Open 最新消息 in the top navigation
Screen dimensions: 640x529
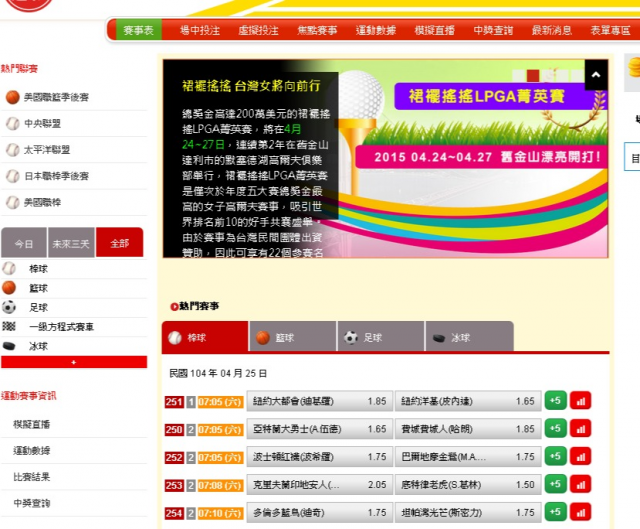click(x=553, y=31)
